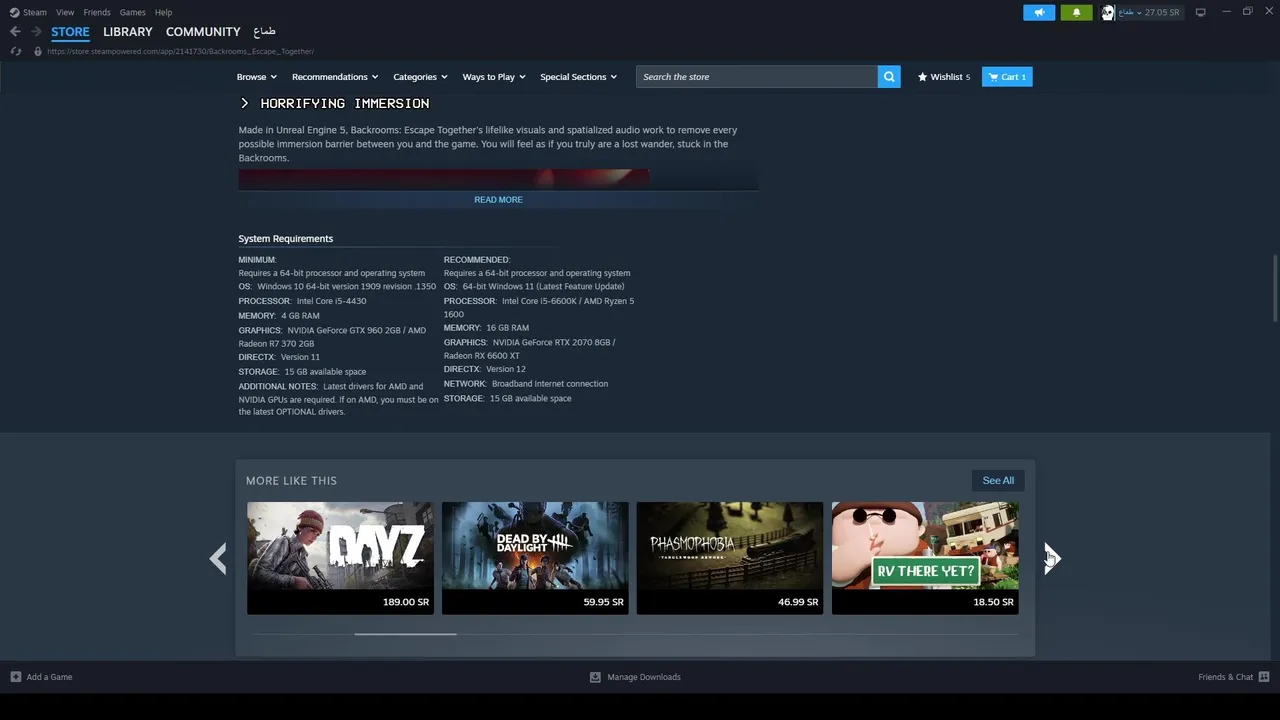Click Friends & Chat label

(x=1225, y=677)
